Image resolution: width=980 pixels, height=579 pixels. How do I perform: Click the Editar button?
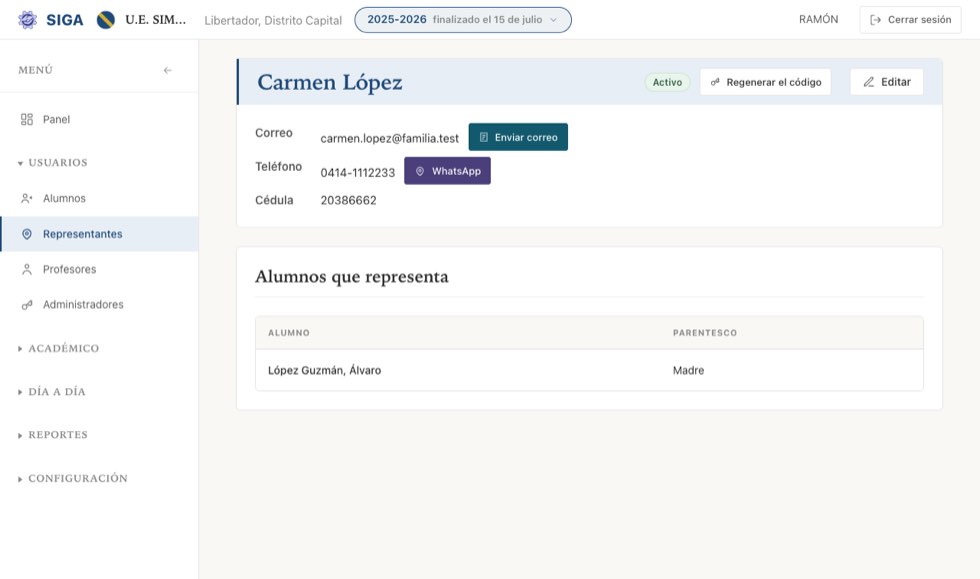[886, 82]
